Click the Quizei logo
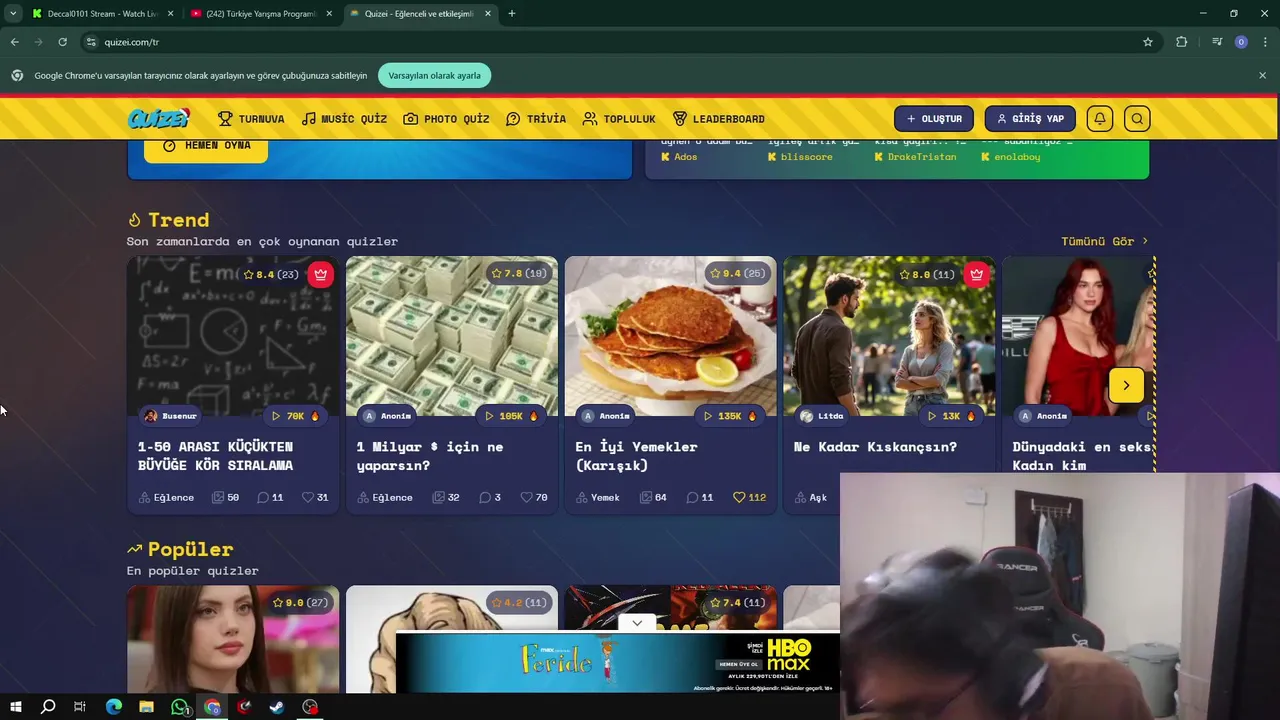Screen dimensions: 1280x720 (158, 119)
